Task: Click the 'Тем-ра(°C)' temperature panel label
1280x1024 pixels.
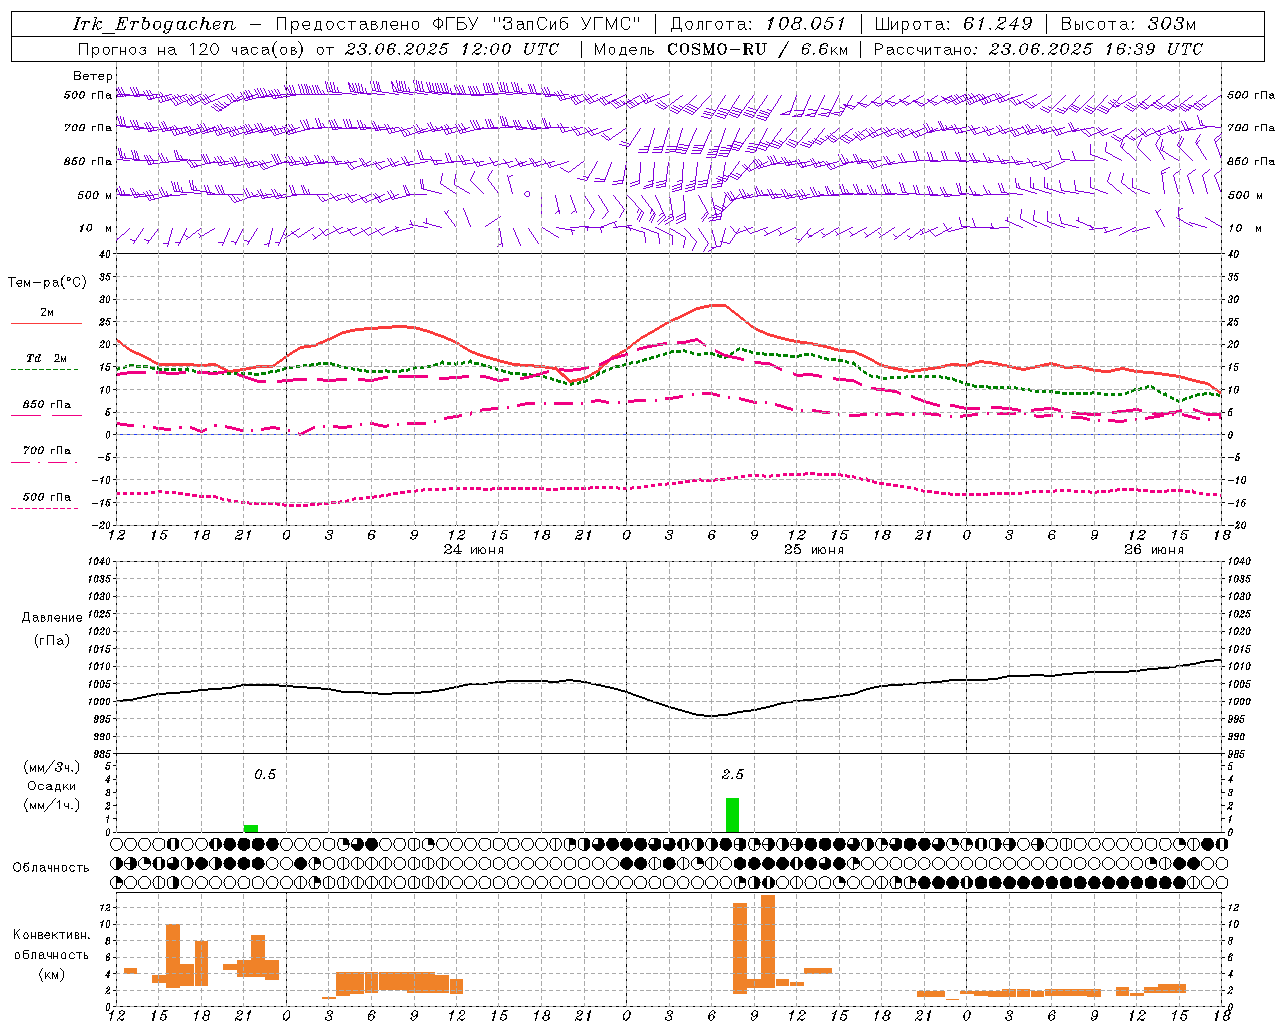Action: click(47, 283)
